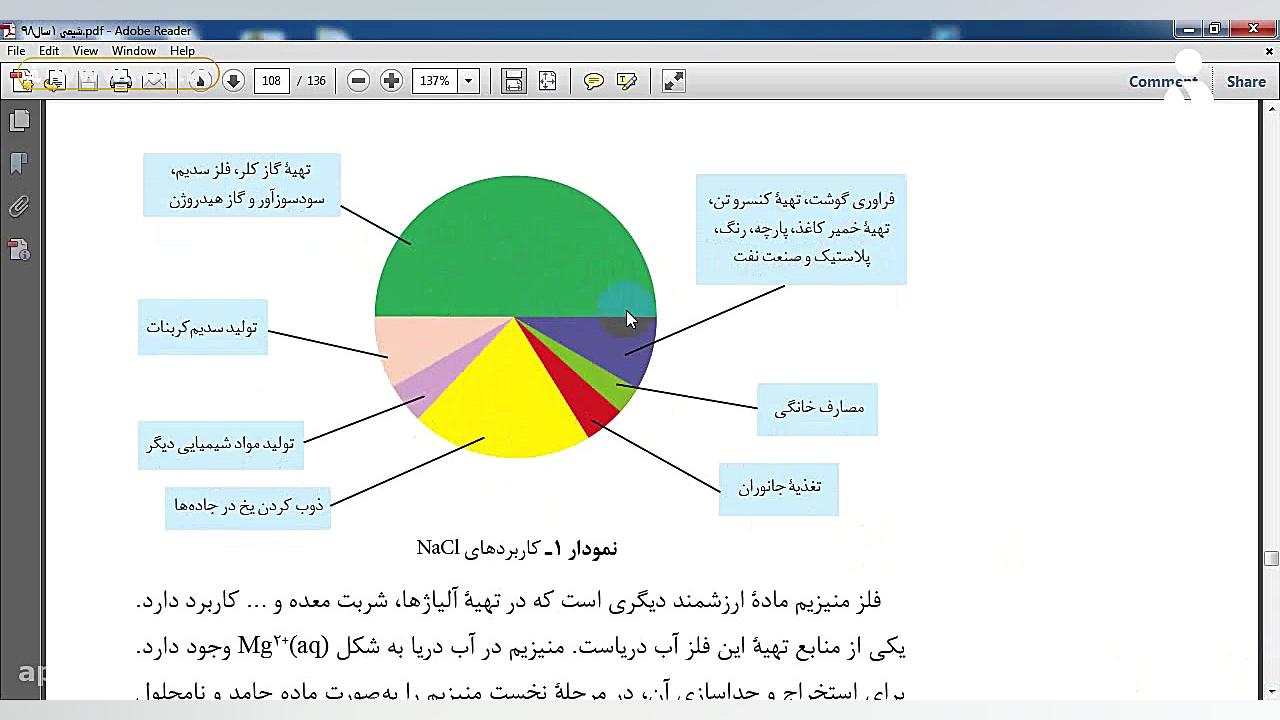Open the zoom percentage dropdown

tap(466, 80)
